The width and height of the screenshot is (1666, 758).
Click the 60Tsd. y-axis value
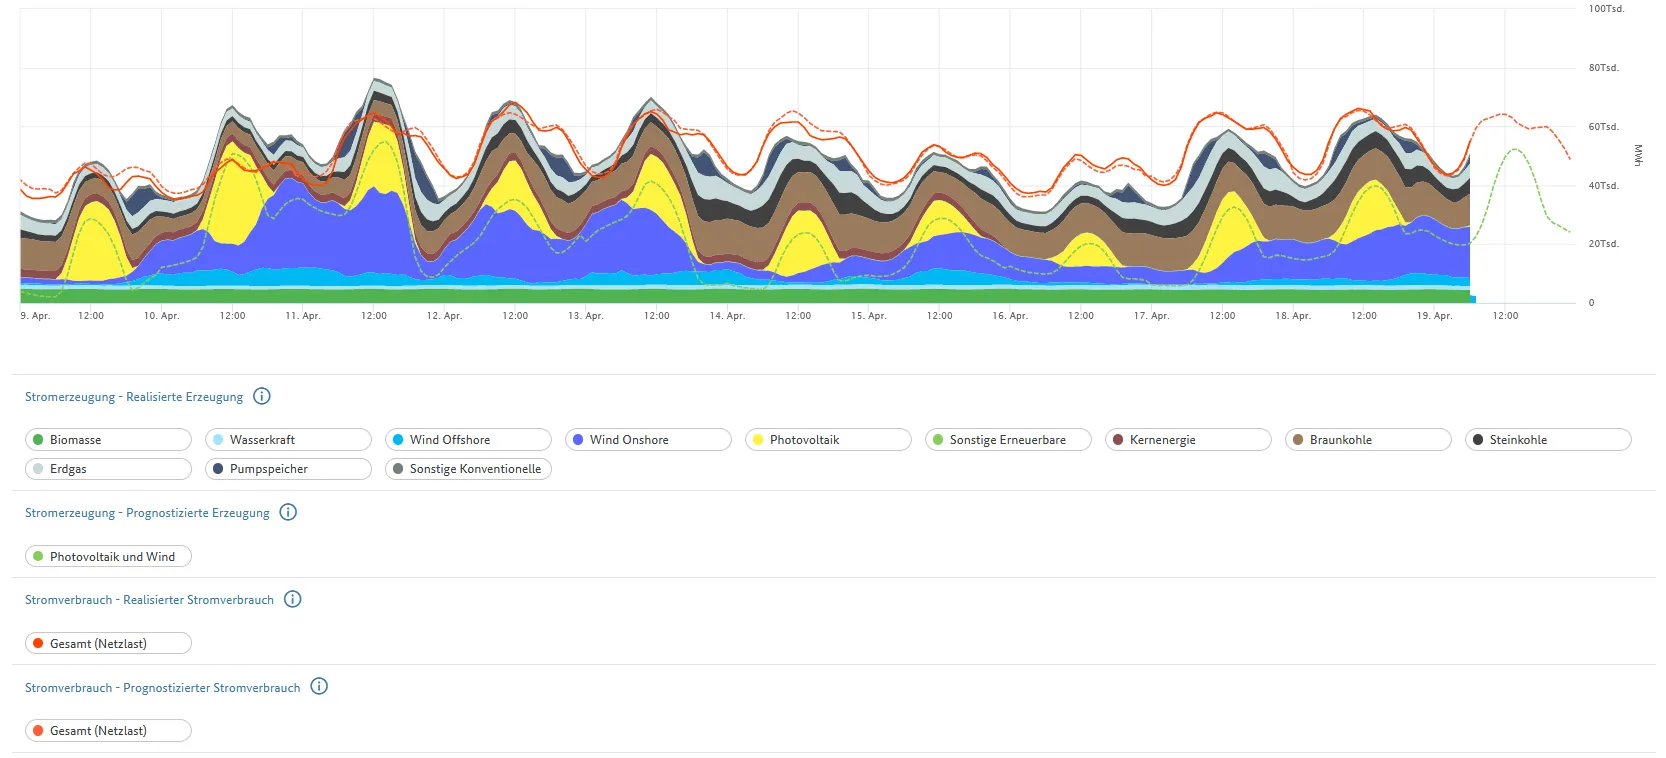click(x=1603, y=127)
